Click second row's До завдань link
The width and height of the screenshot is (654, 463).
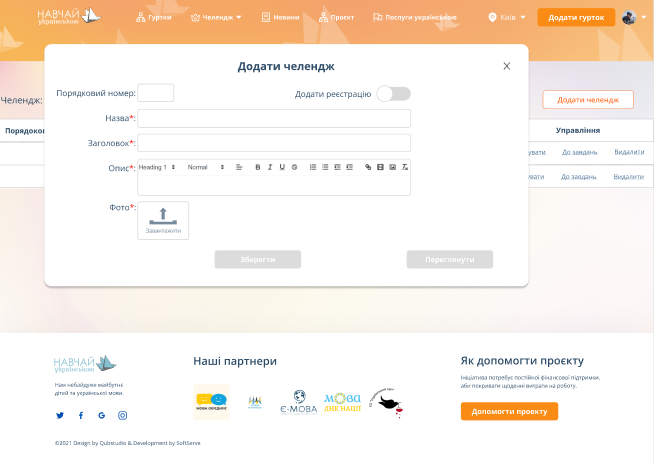pyautogui.click(x=579, y=177)
